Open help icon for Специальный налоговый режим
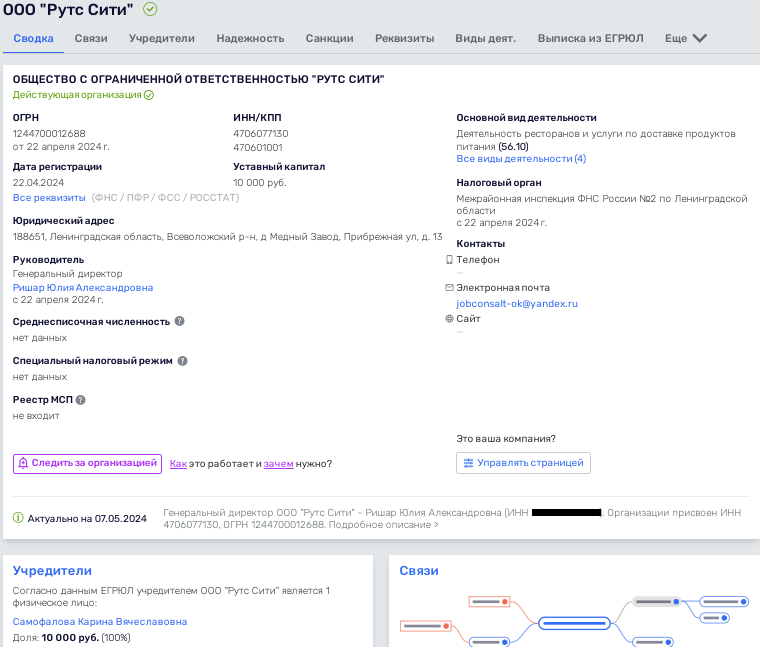Screen dimensions: 760x647 (x=182, y=361)
